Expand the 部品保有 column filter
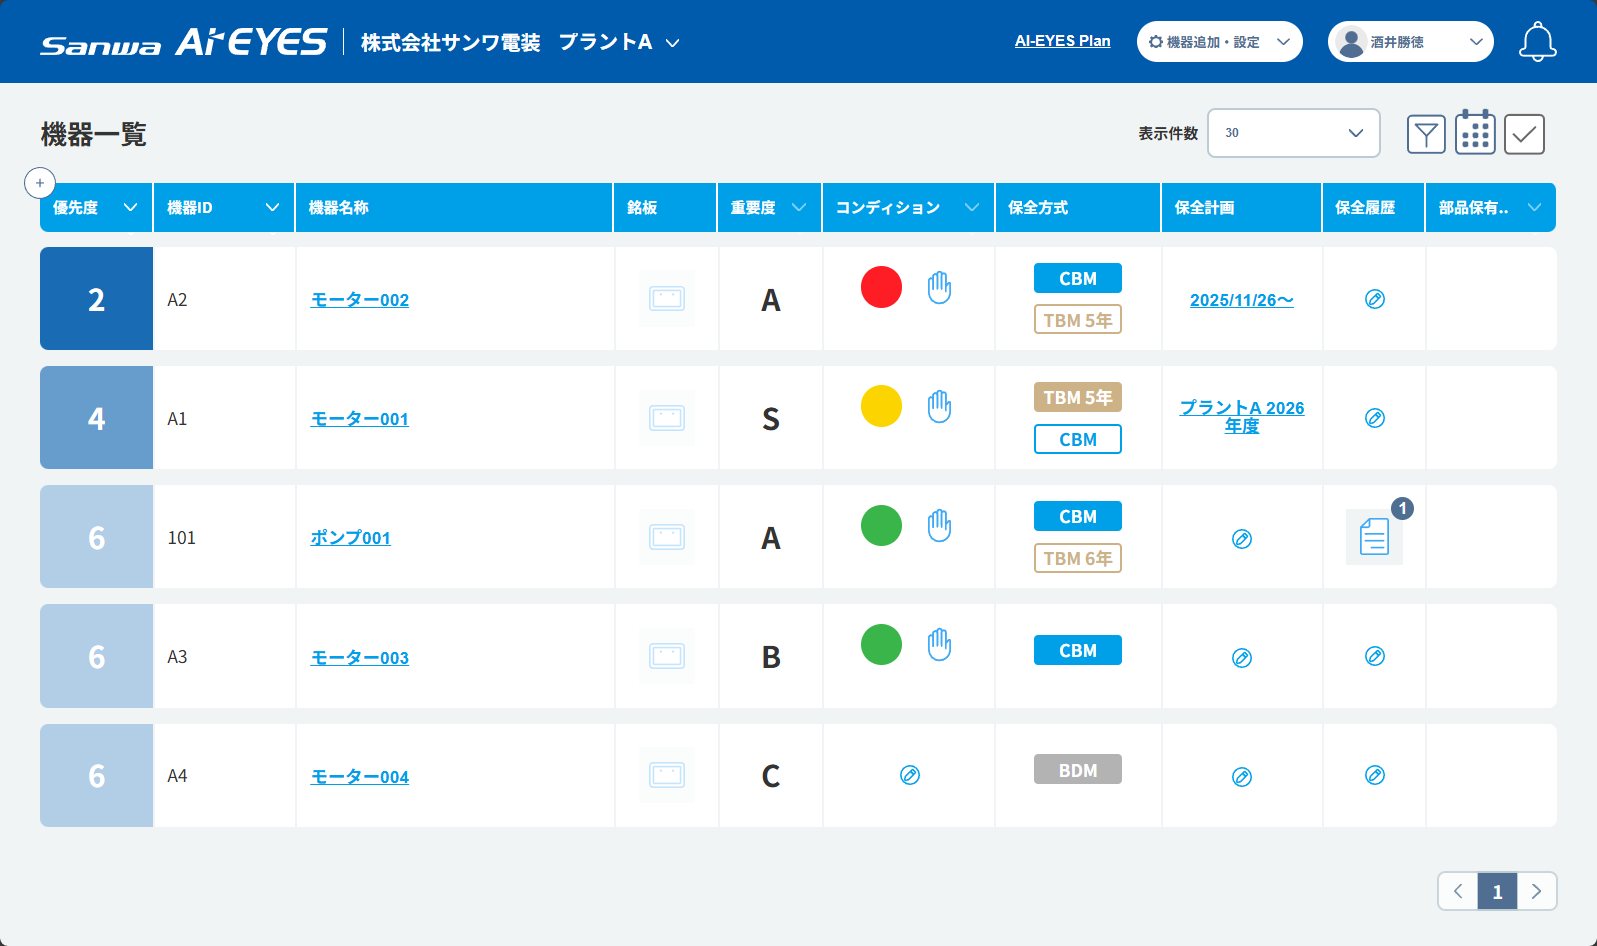 click(x=1535, y=207)
